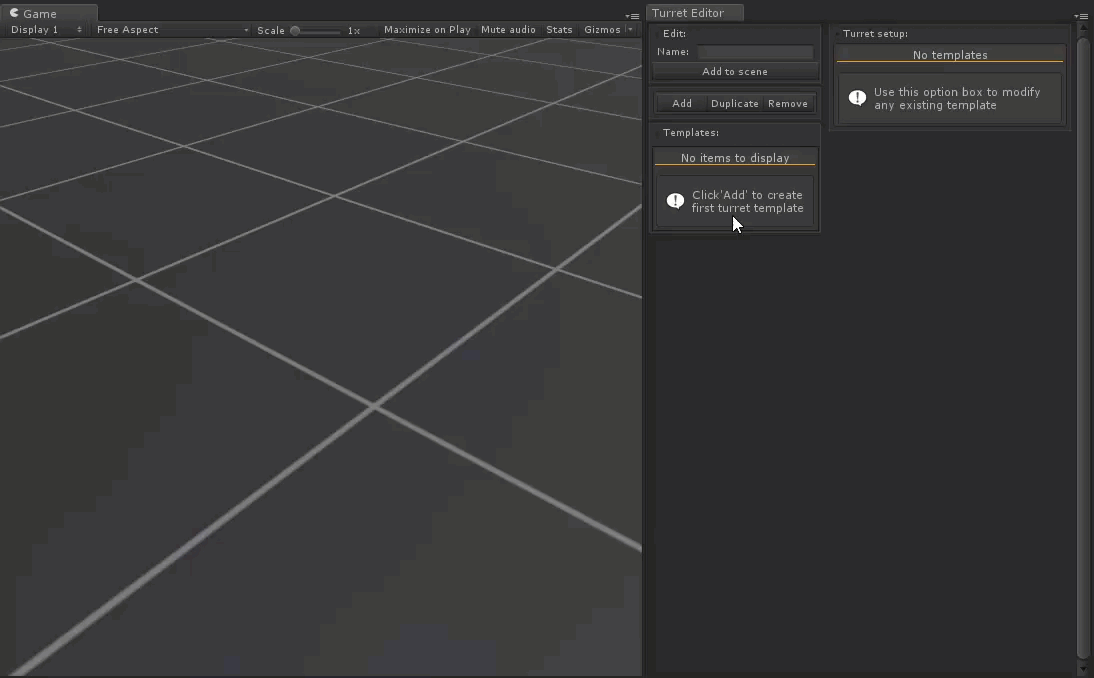Viewport: 1094px width, 678px height.
Task: Click the Scale slider handle
Action: pyautogui.click(x=295, y=31)
